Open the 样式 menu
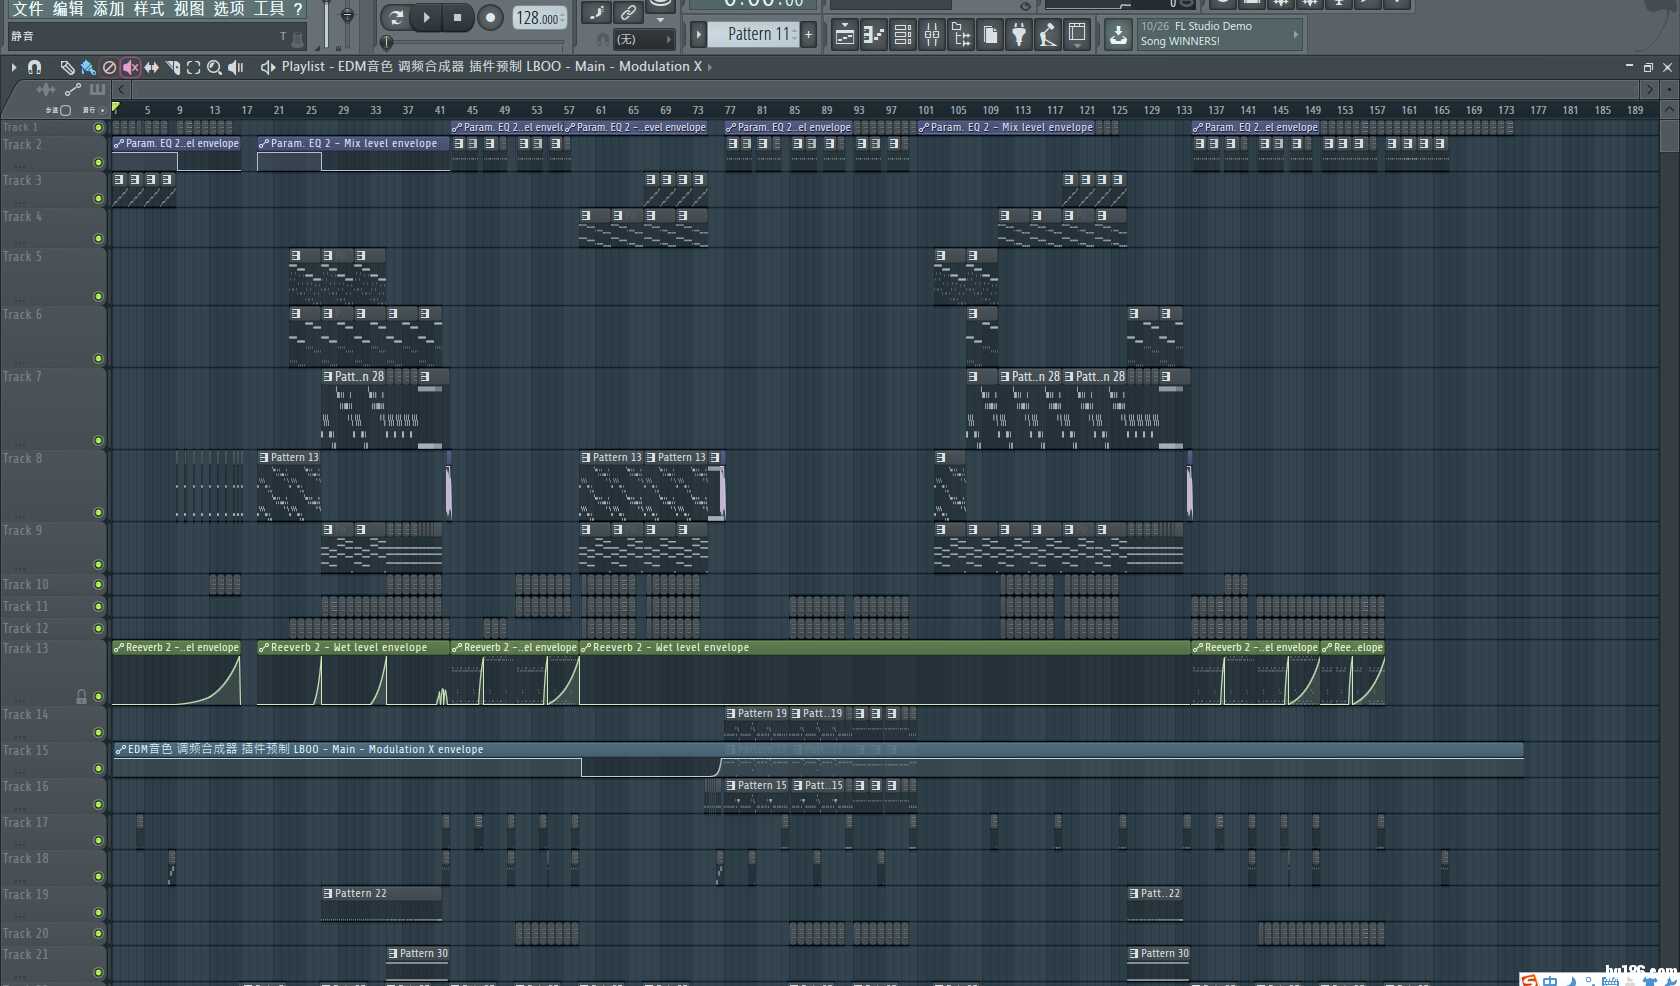The height and width of the screenshot is (986, 1680). (x=148, y=9)
